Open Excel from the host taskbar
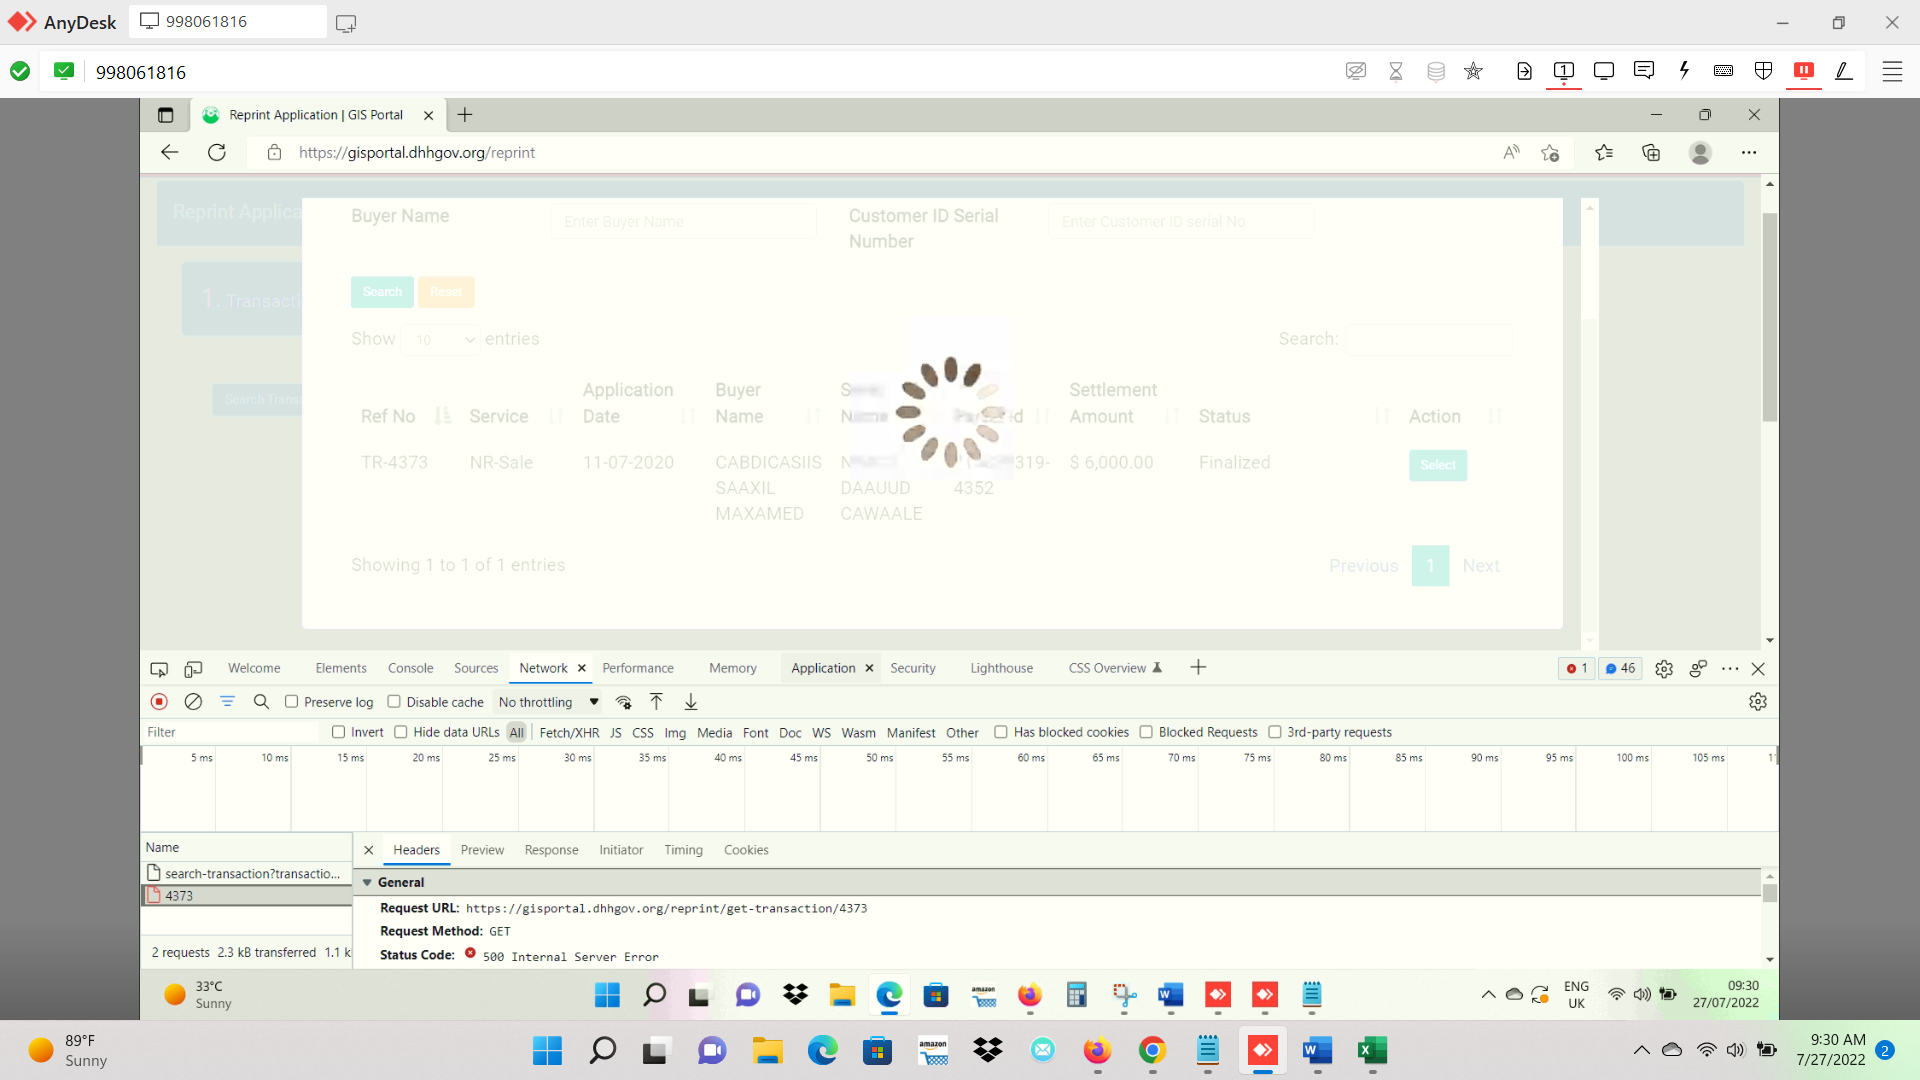Viewport: 1920px width, 1080px height. [1372, 1050]
